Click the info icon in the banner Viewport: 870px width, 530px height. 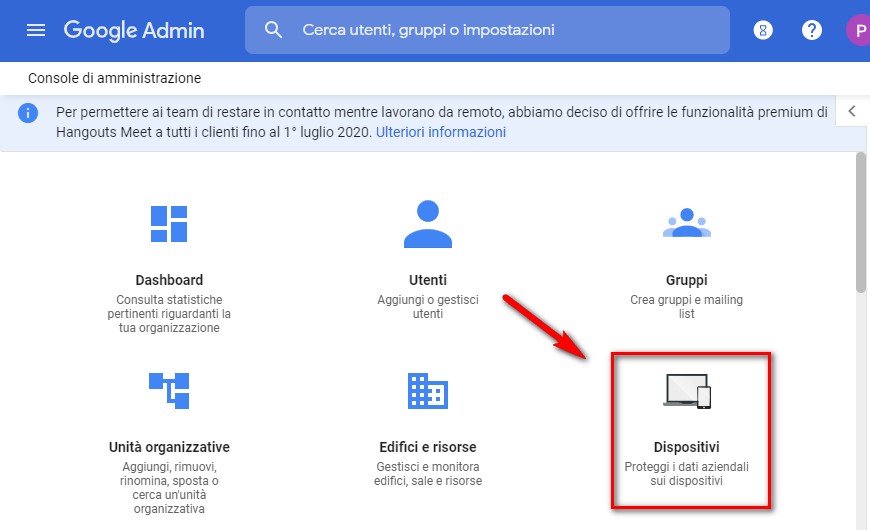pos(28,113)
